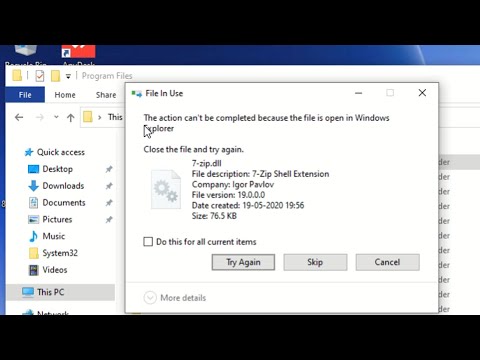
Task: Click the Pictures icon in sidebar
Action: (33, 219)
